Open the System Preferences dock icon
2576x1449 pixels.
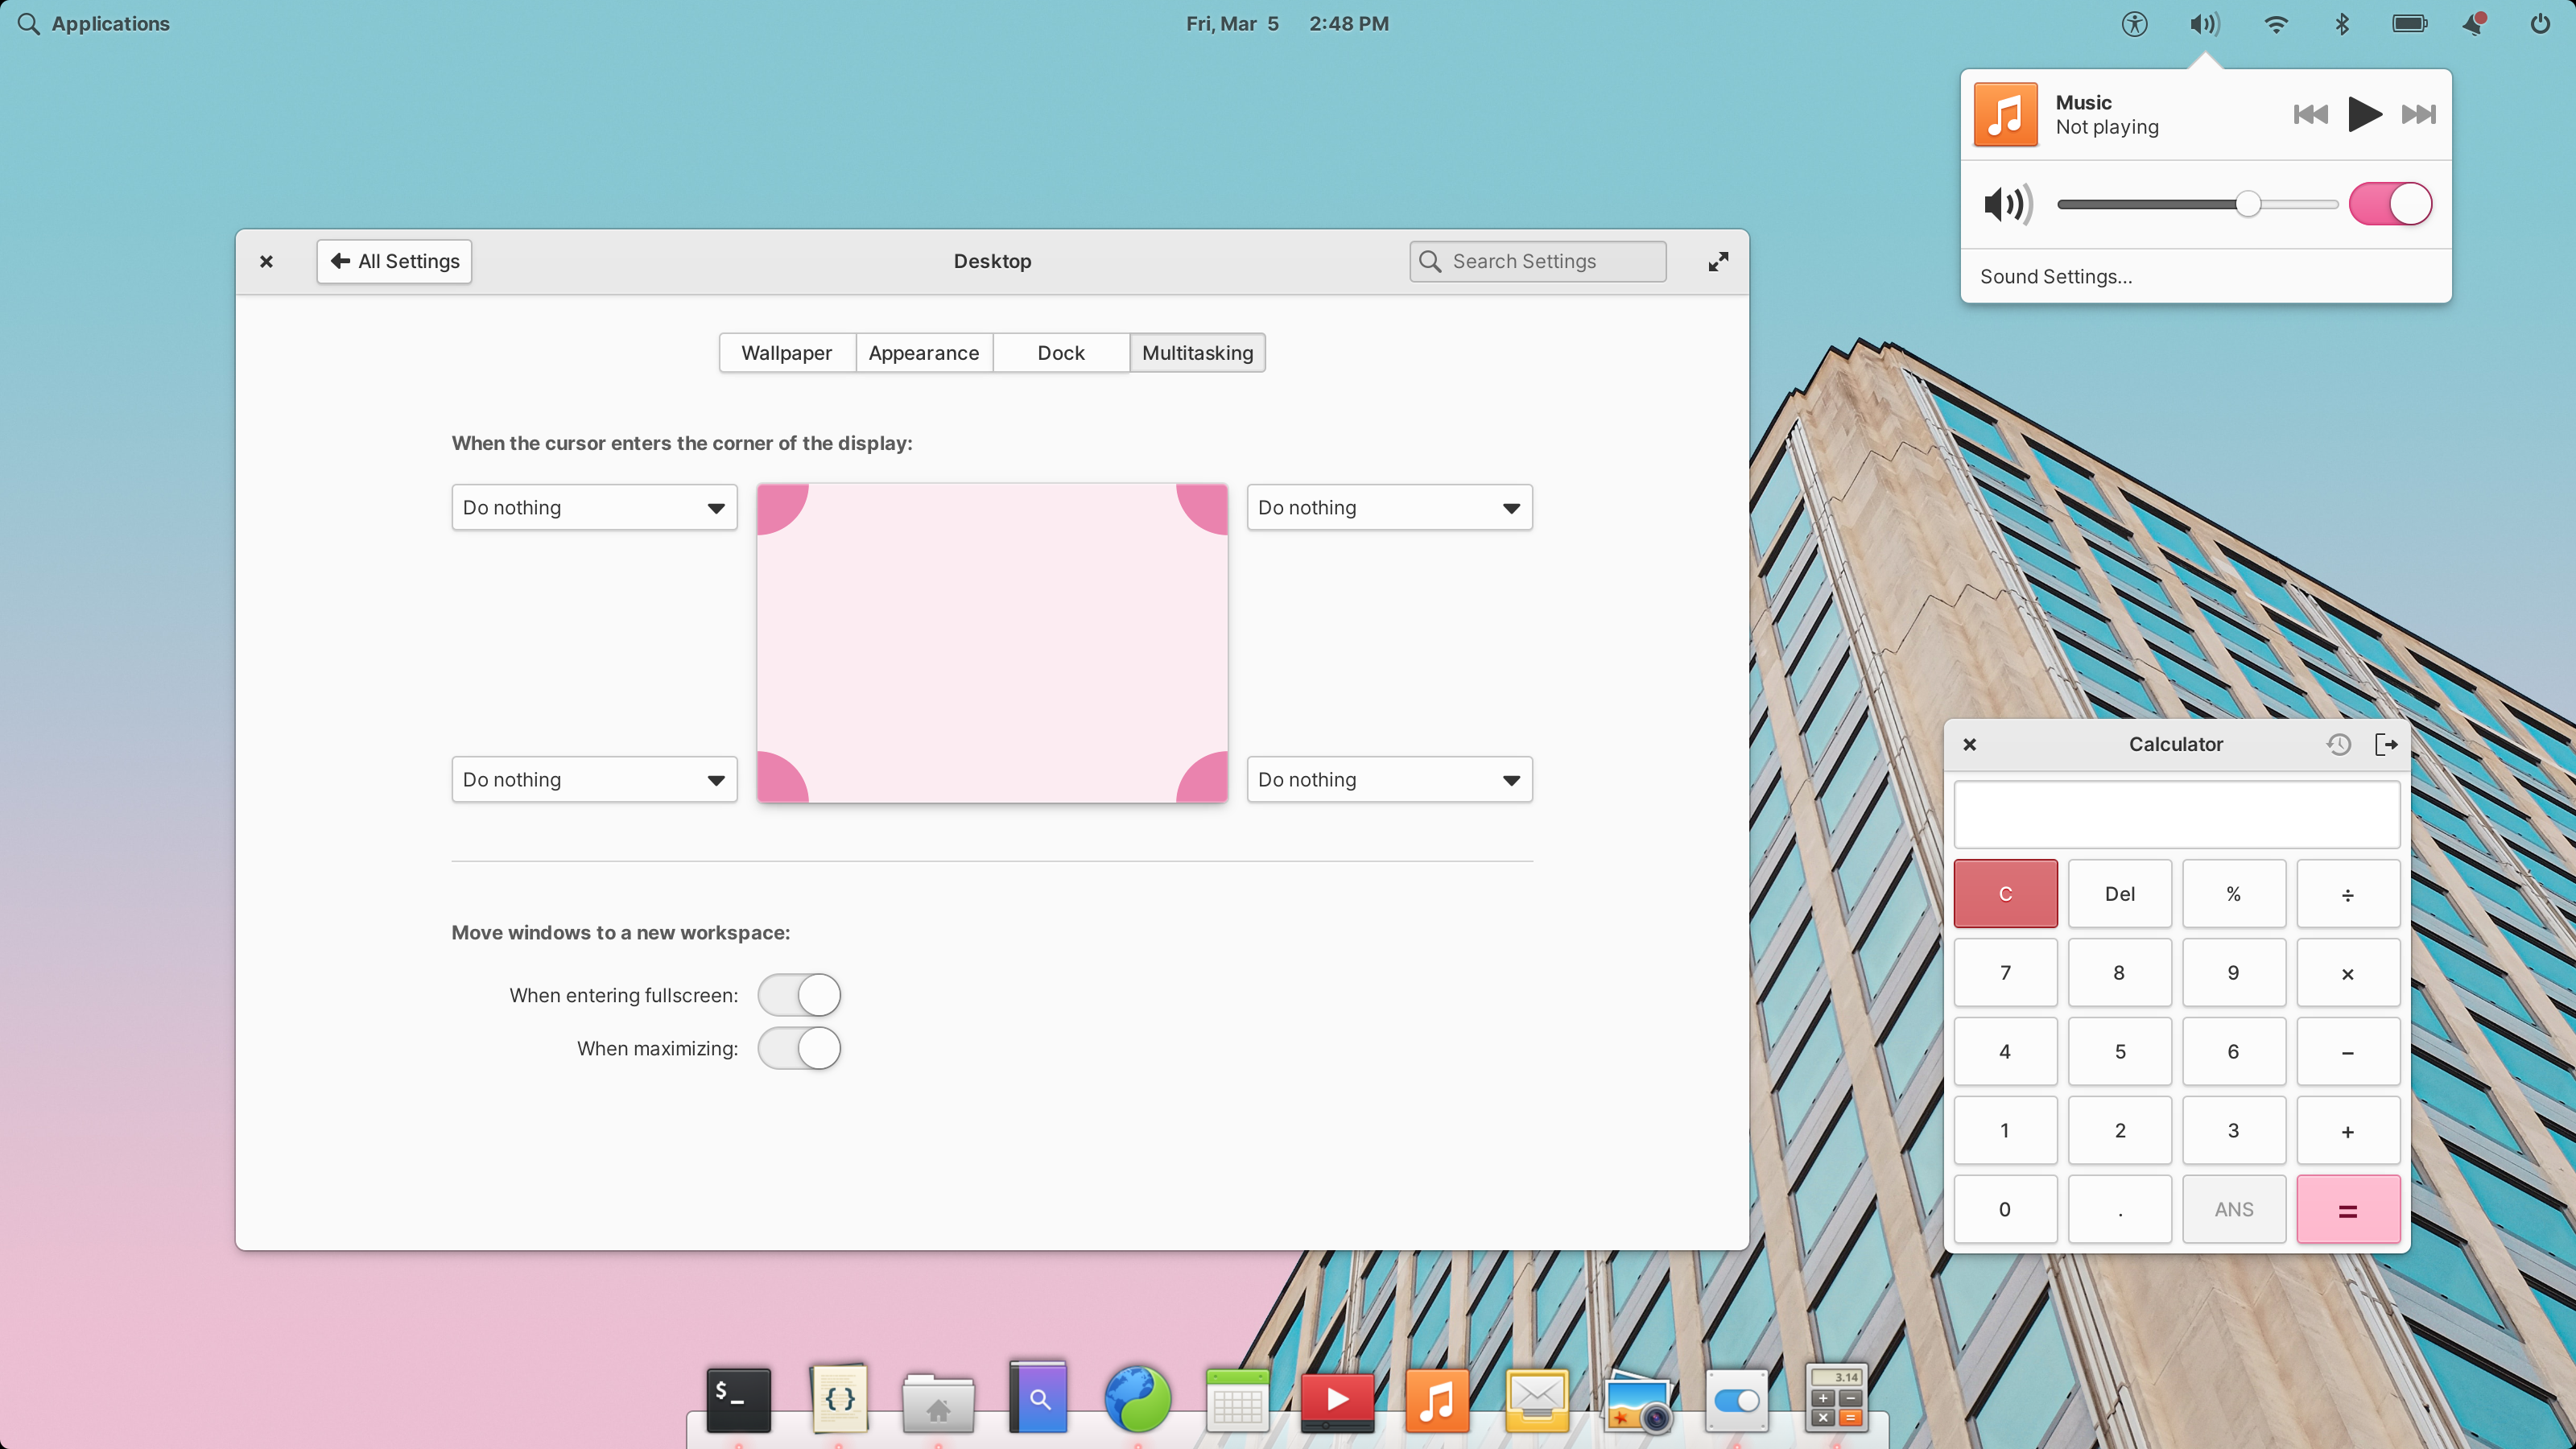click(x=1734, y=1397)
